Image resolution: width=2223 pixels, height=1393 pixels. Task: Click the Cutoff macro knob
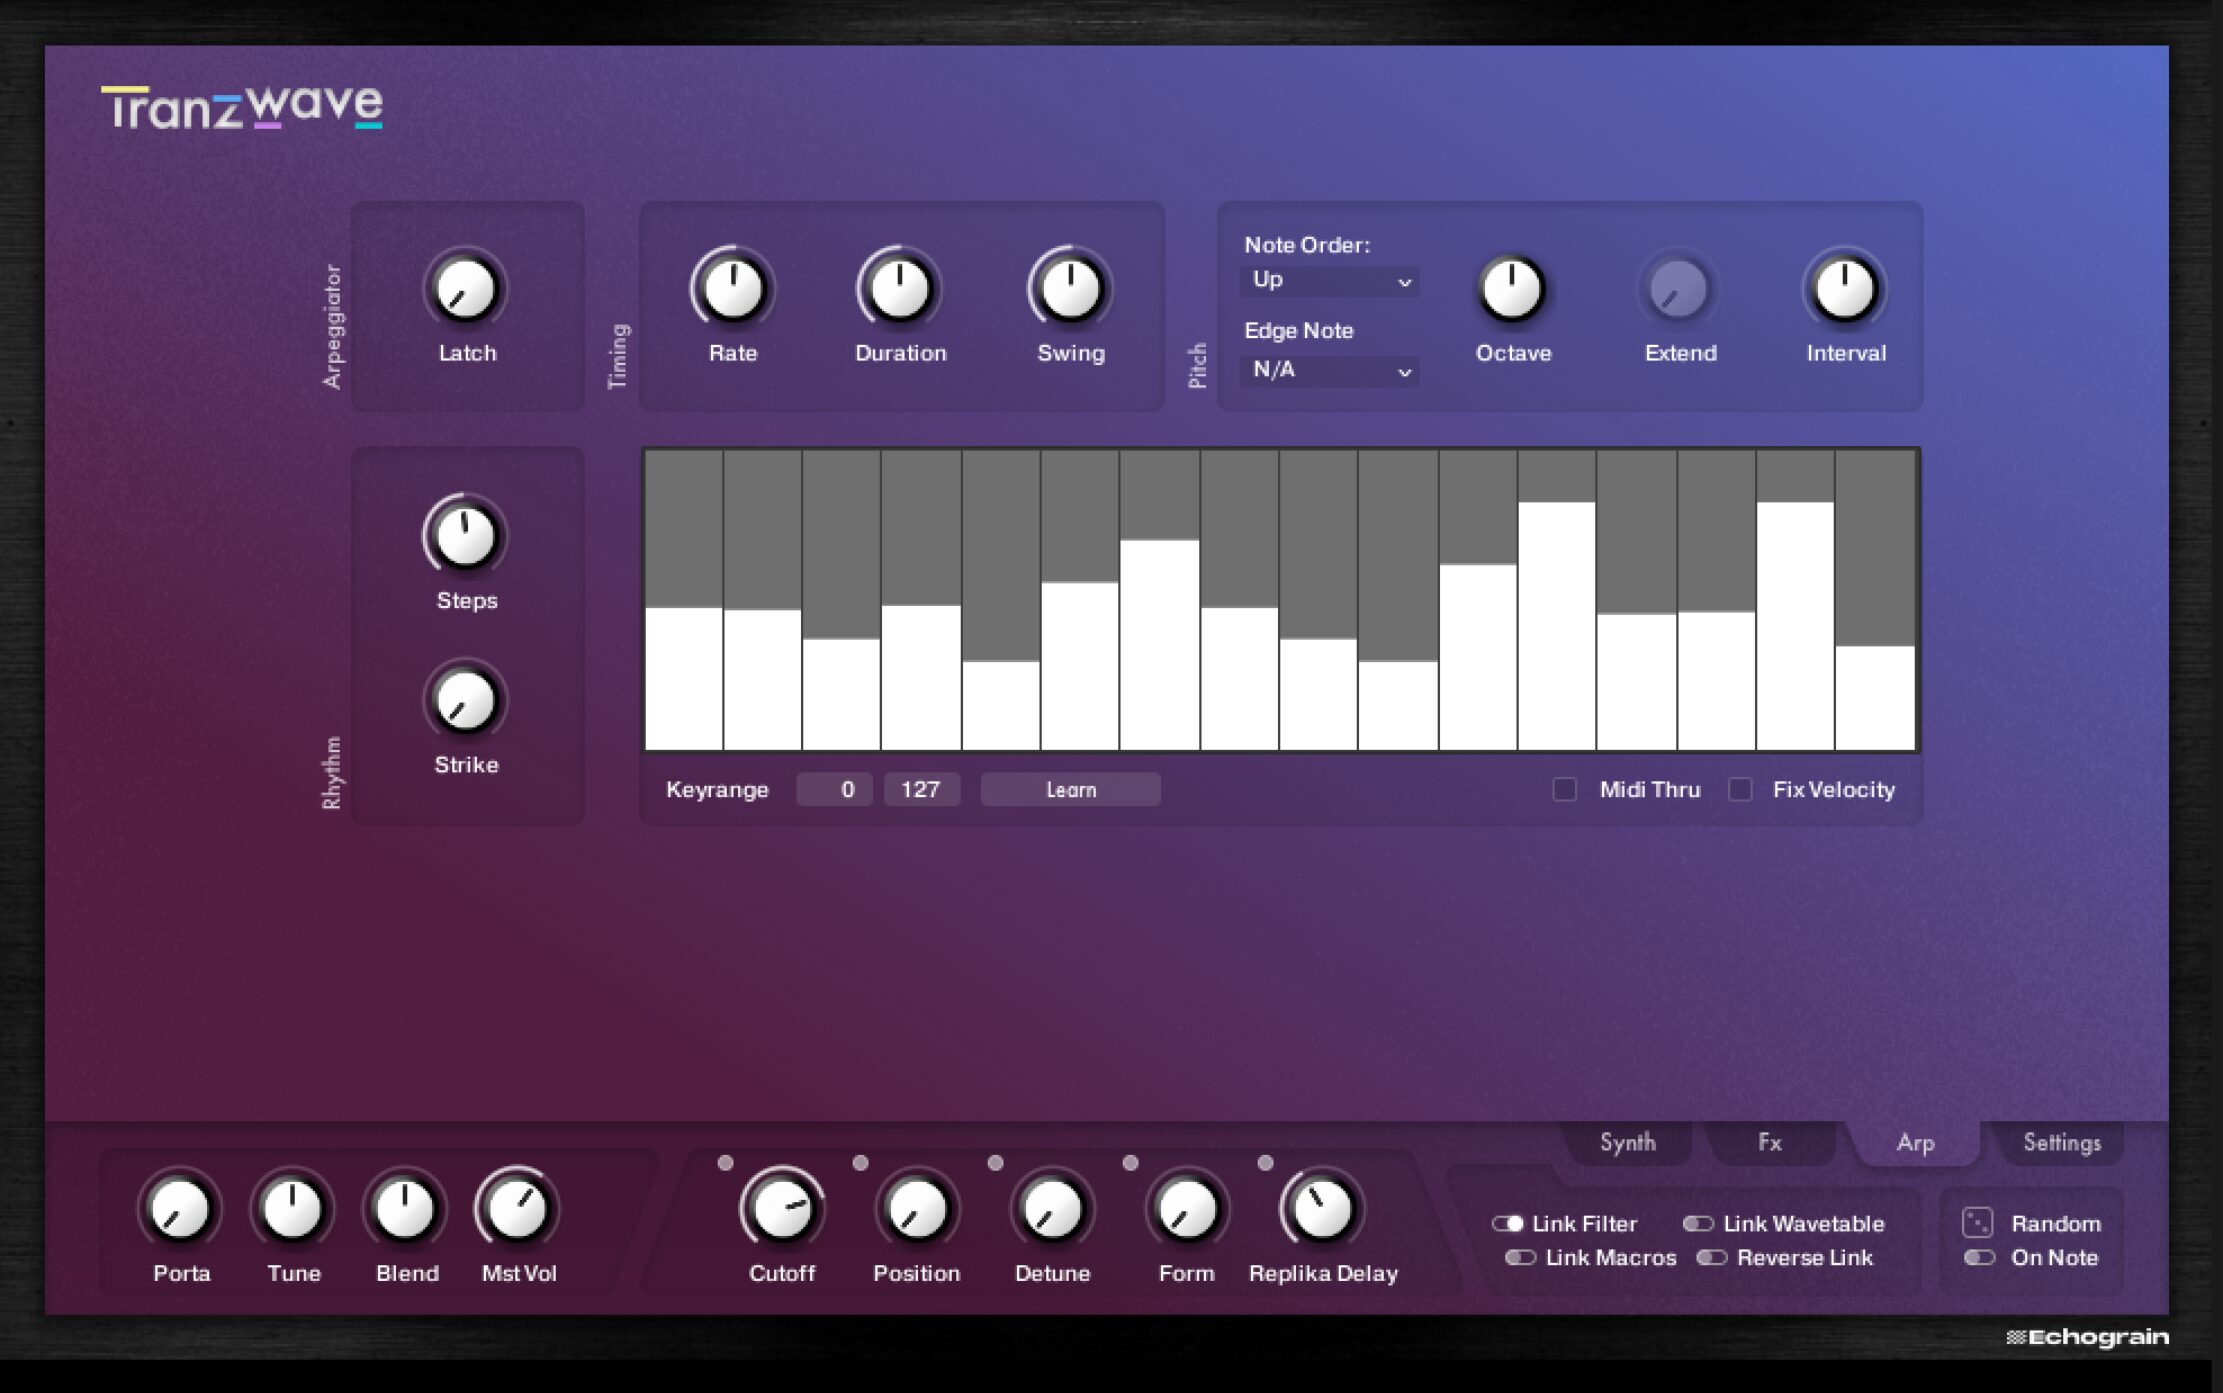pos(782,1209)
